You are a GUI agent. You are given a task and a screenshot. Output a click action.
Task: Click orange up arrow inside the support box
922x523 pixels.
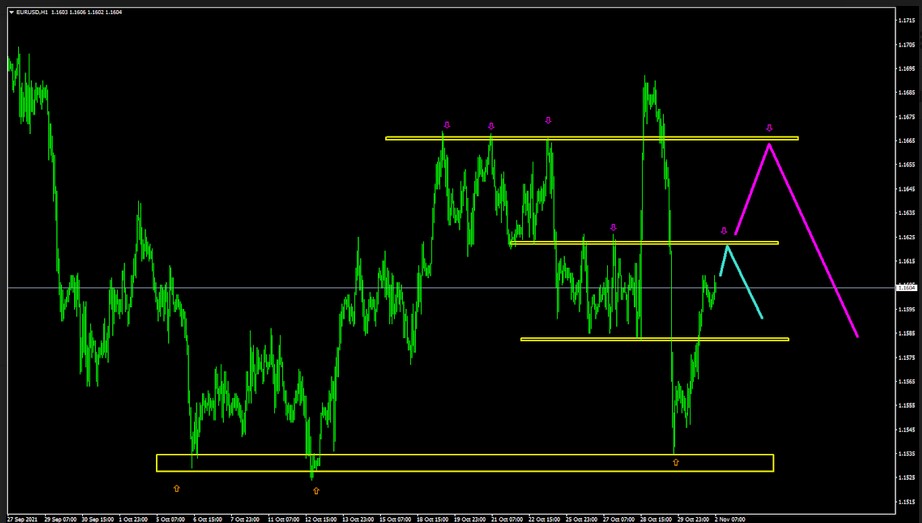tap(676, 462)
